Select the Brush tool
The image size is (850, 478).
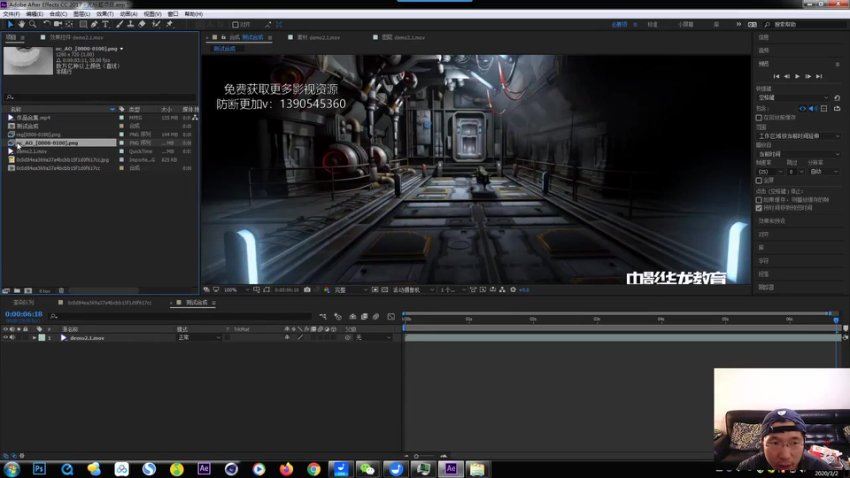click(119, 24)
